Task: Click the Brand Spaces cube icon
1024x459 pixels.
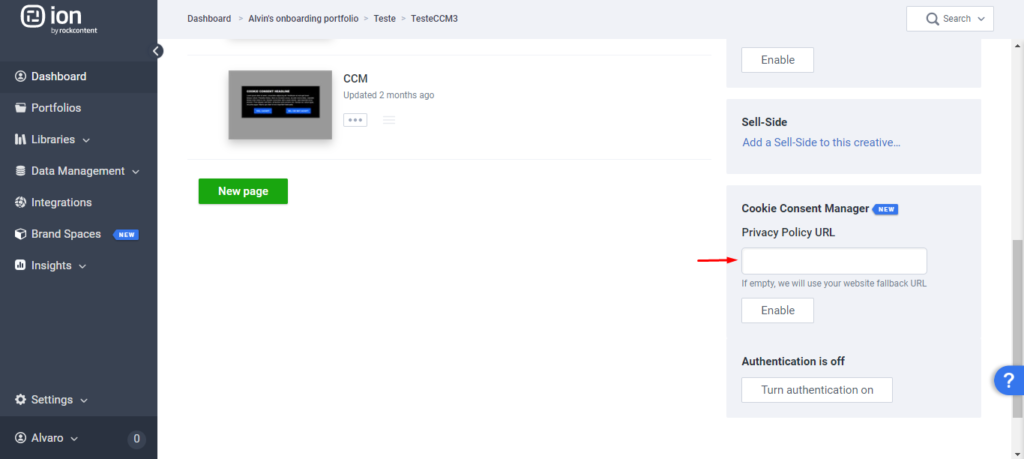Action: [22, 234]
